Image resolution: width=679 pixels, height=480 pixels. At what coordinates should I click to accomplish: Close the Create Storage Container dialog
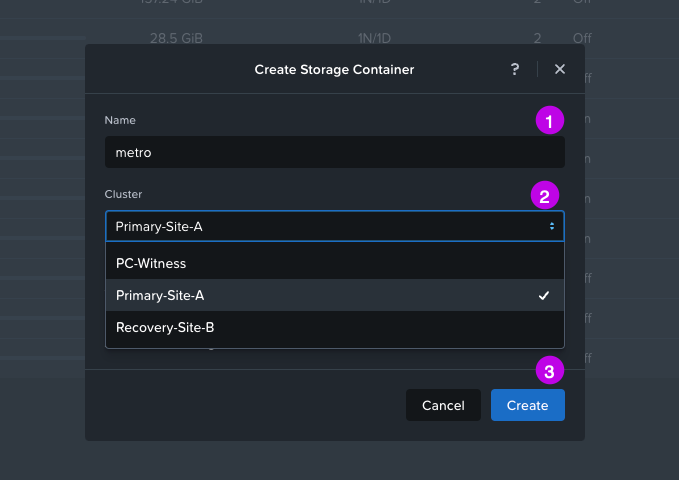pyautogui.click(x=559, y=69)
